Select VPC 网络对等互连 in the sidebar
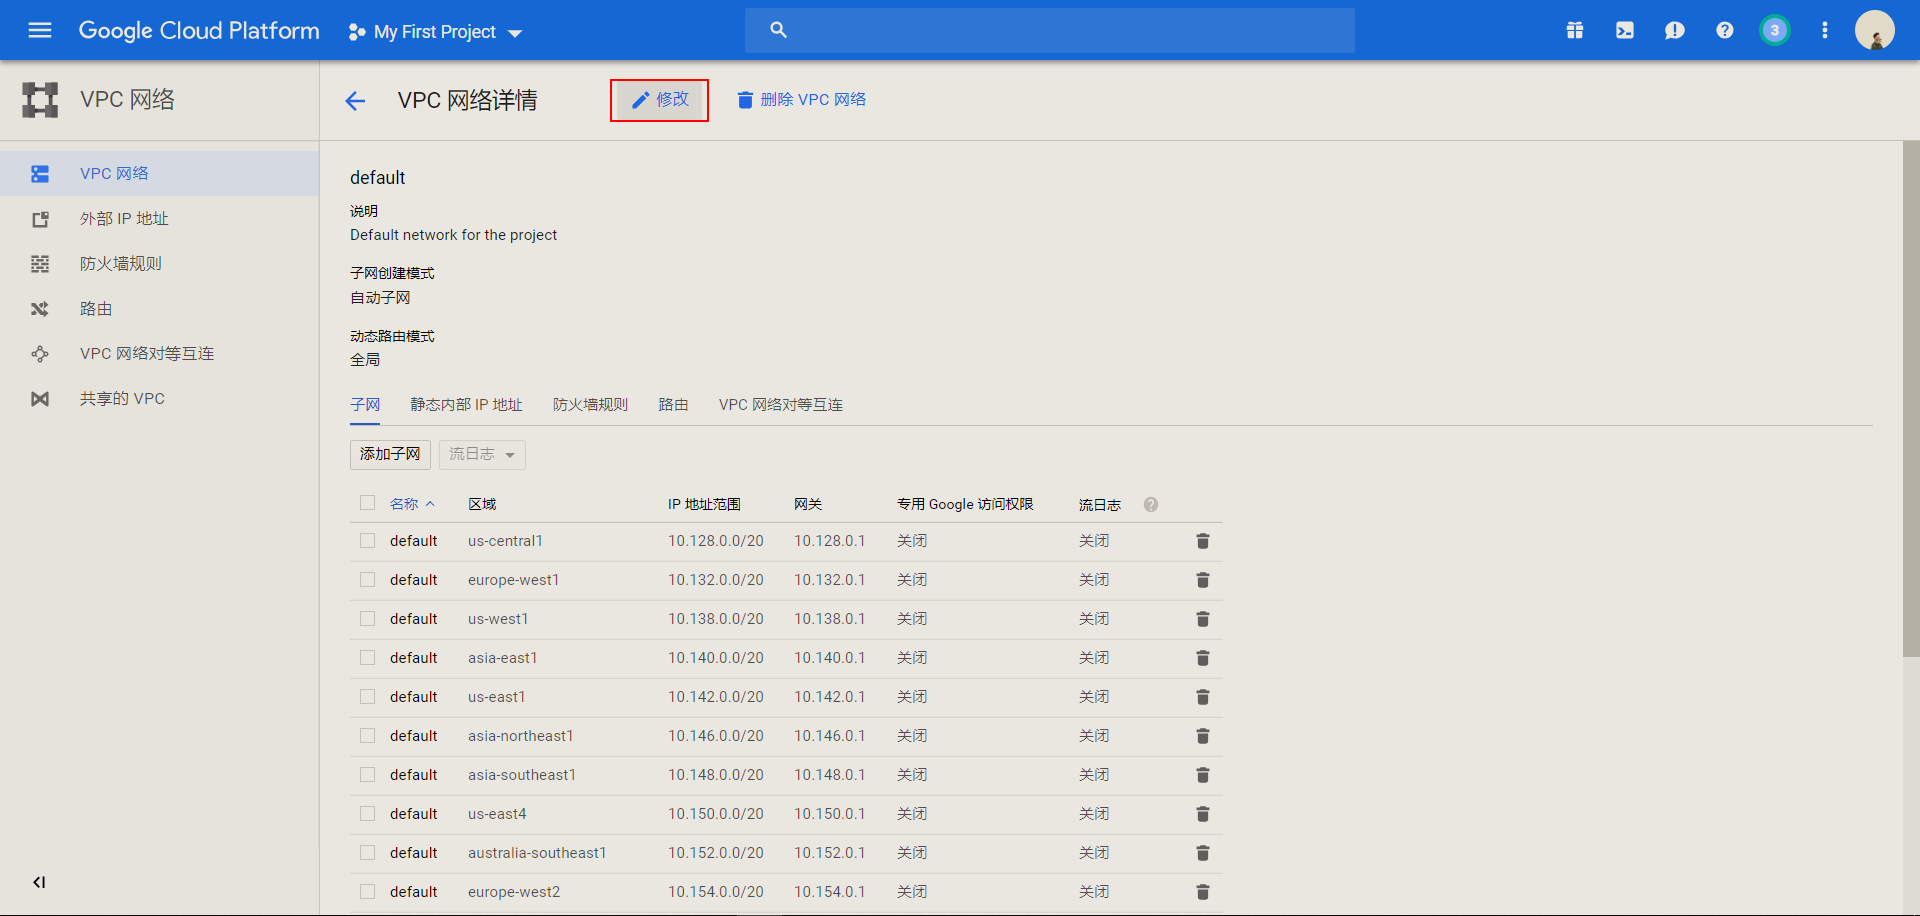Screen dimensions: 1920x916 coord(160,354)
